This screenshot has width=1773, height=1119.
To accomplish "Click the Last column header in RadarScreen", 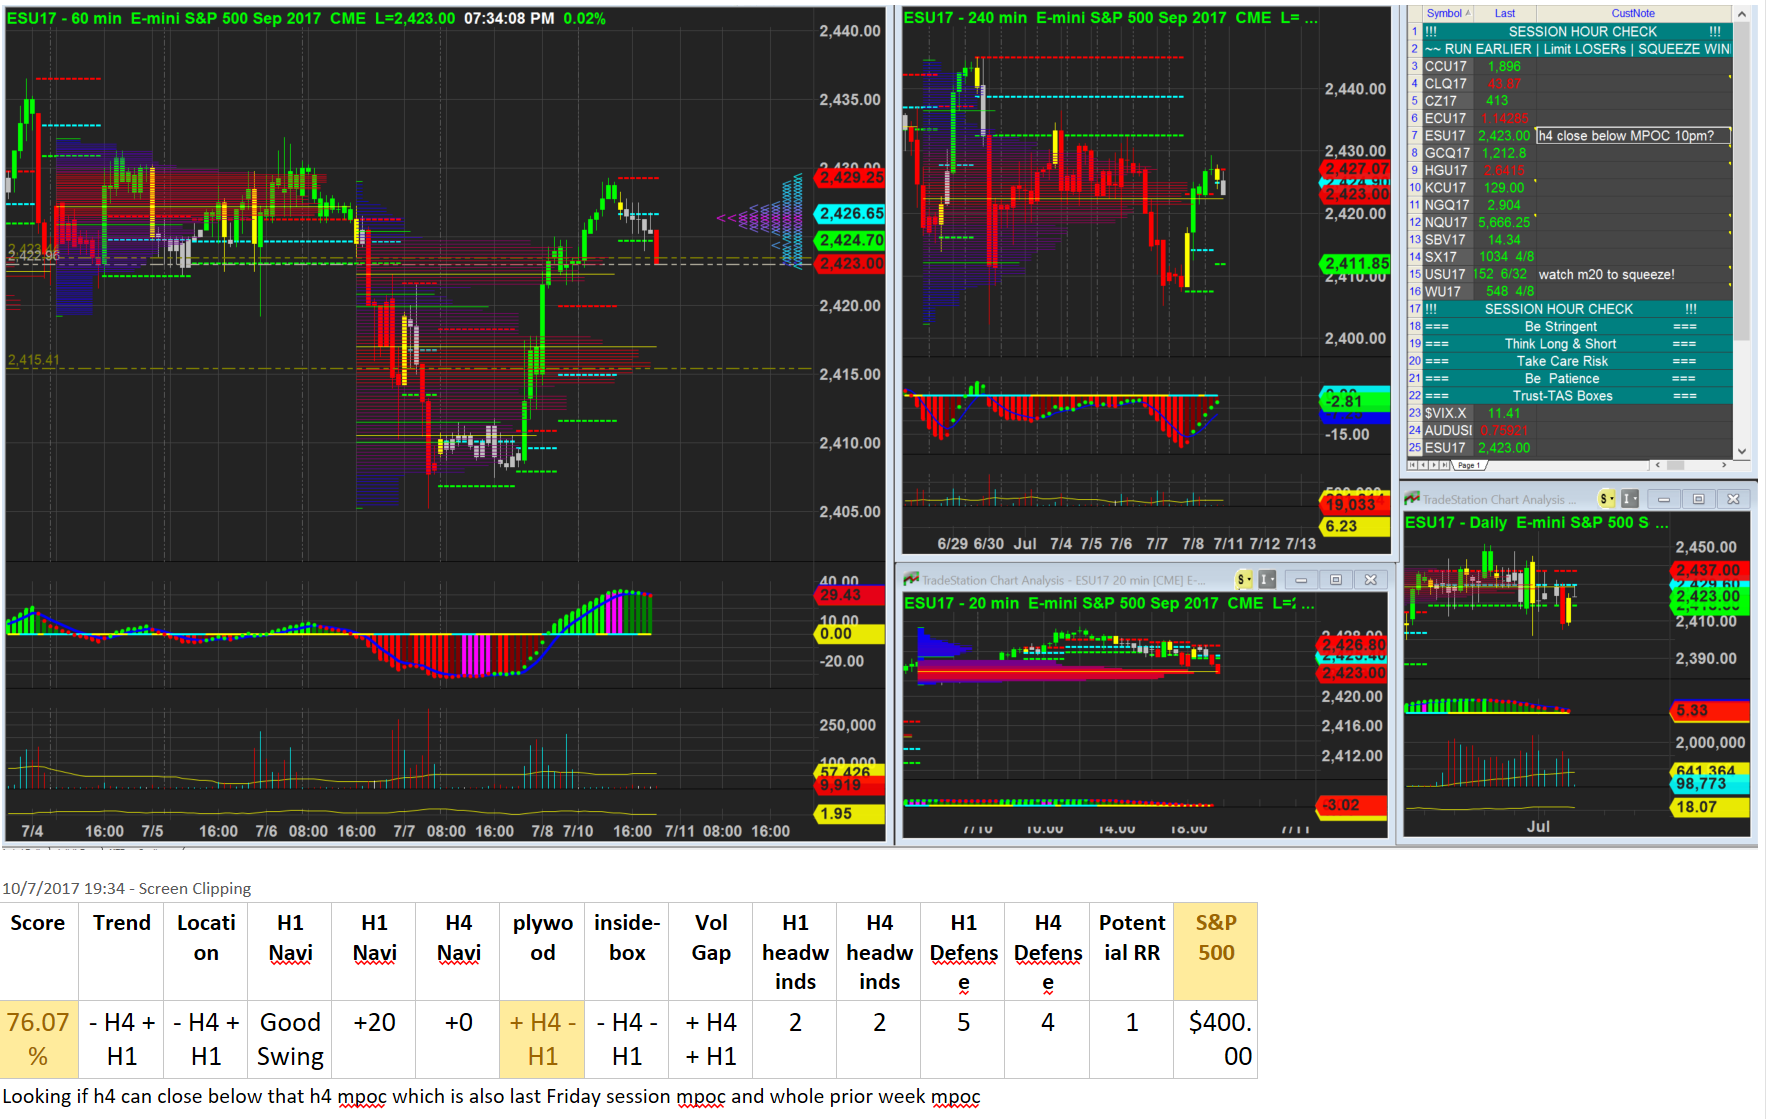I will tap(1504, 14).
